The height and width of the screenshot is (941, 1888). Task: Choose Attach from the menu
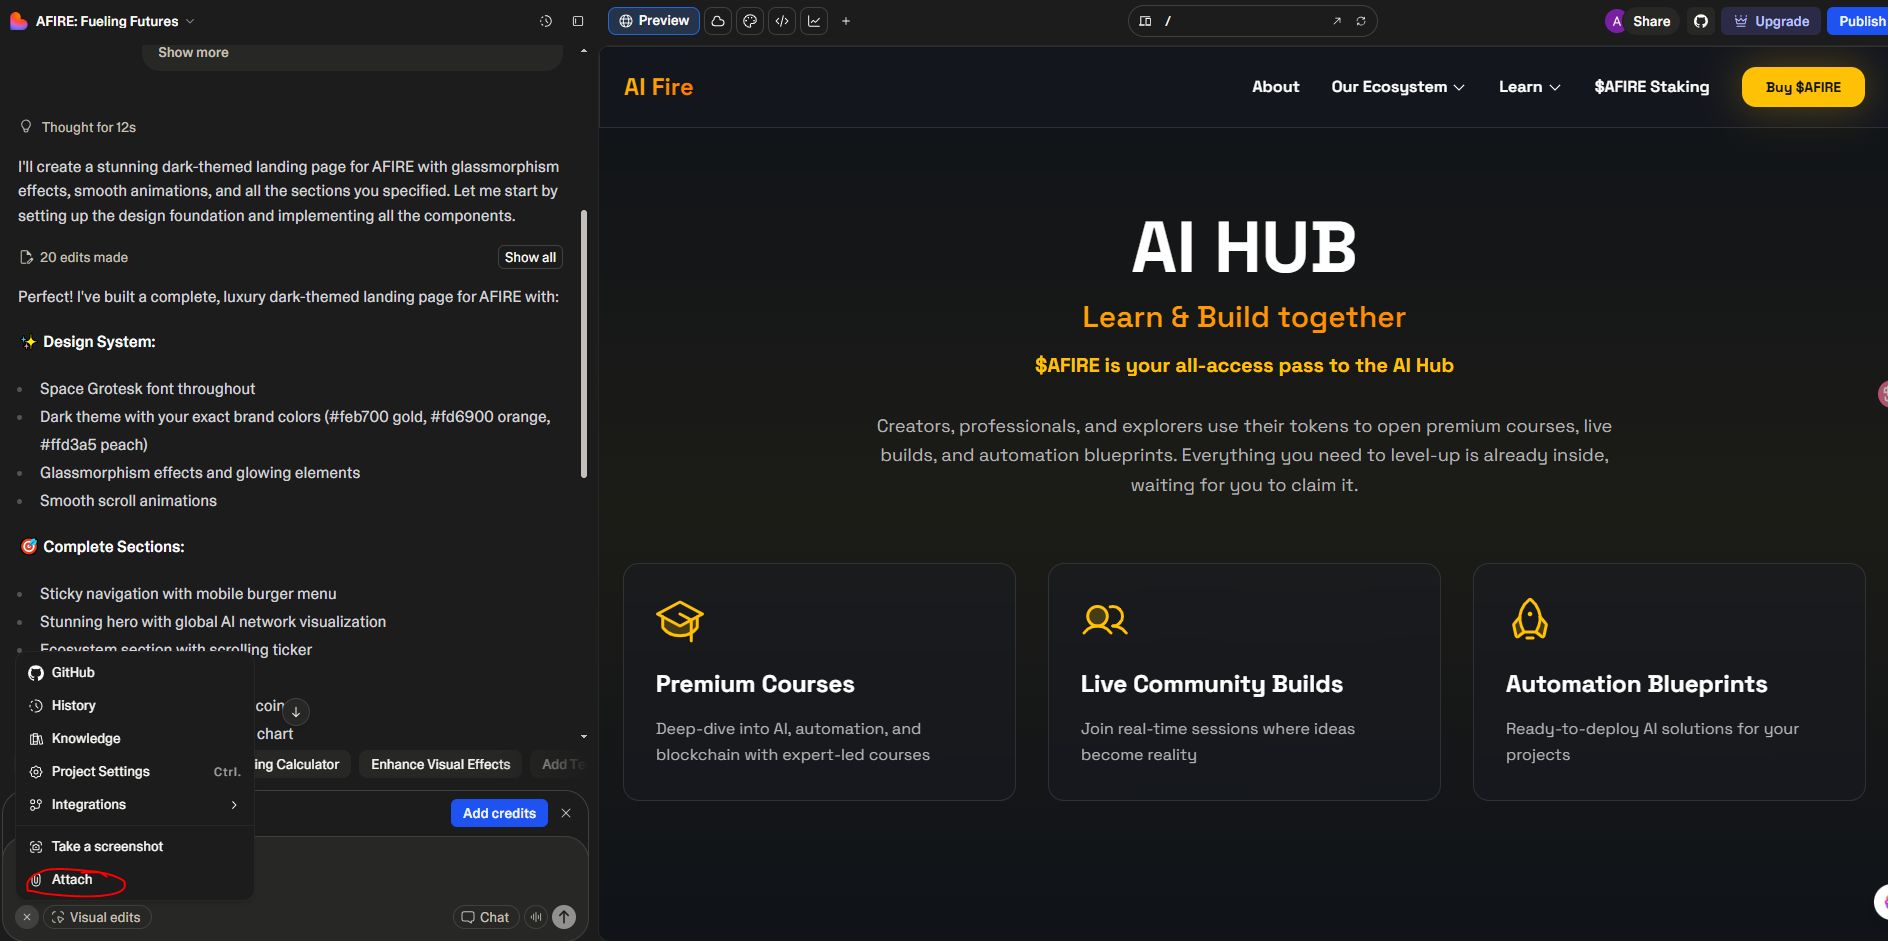tap(135, 880)
